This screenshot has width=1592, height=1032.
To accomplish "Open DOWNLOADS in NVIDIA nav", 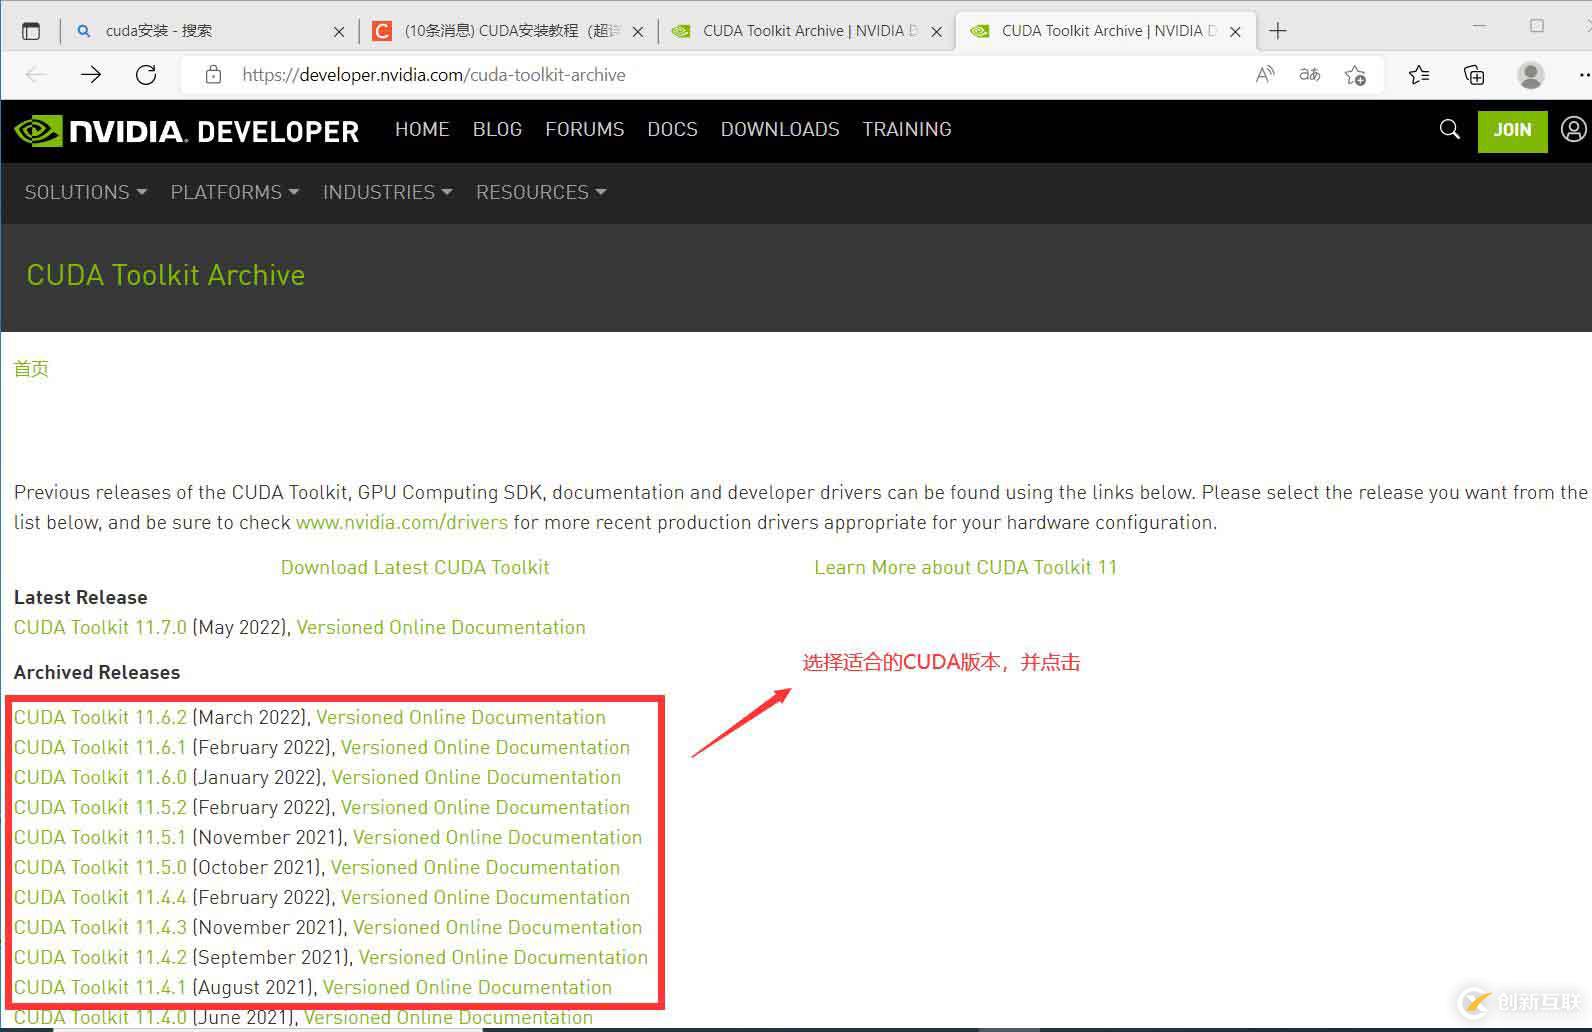I will point(780,129).
